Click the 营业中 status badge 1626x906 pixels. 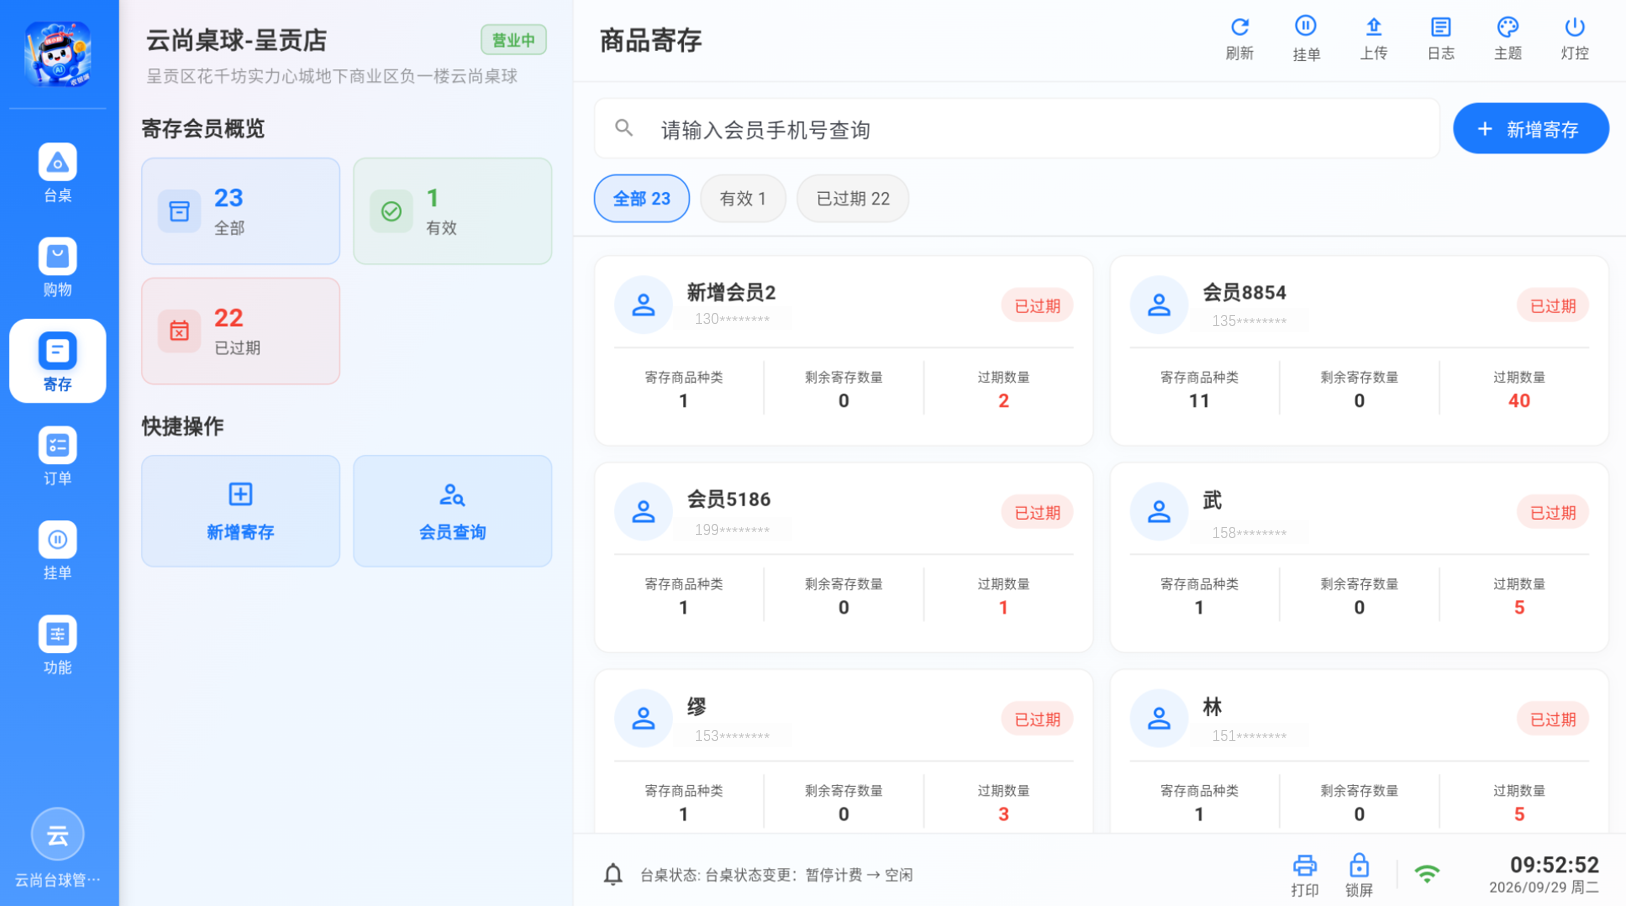coord(513,40)
